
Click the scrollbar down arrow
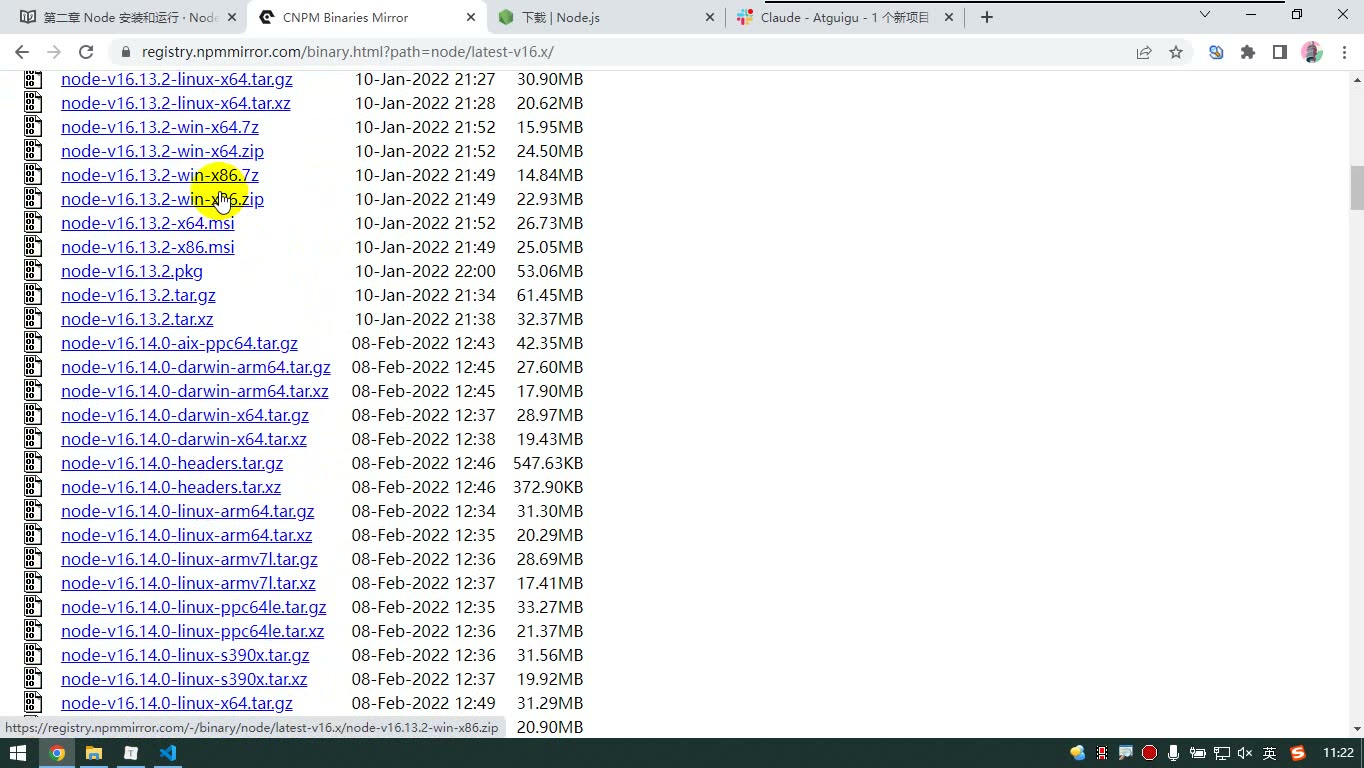point(1357,729)
